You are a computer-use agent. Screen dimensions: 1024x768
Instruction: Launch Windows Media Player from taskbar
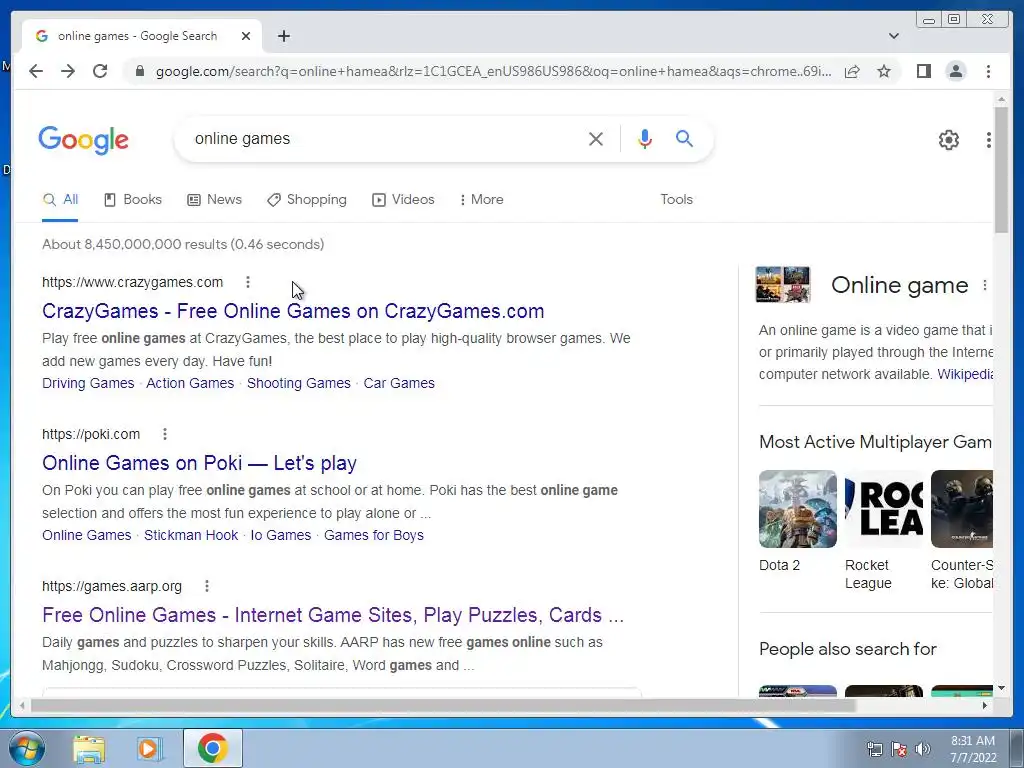coord(148,748)
